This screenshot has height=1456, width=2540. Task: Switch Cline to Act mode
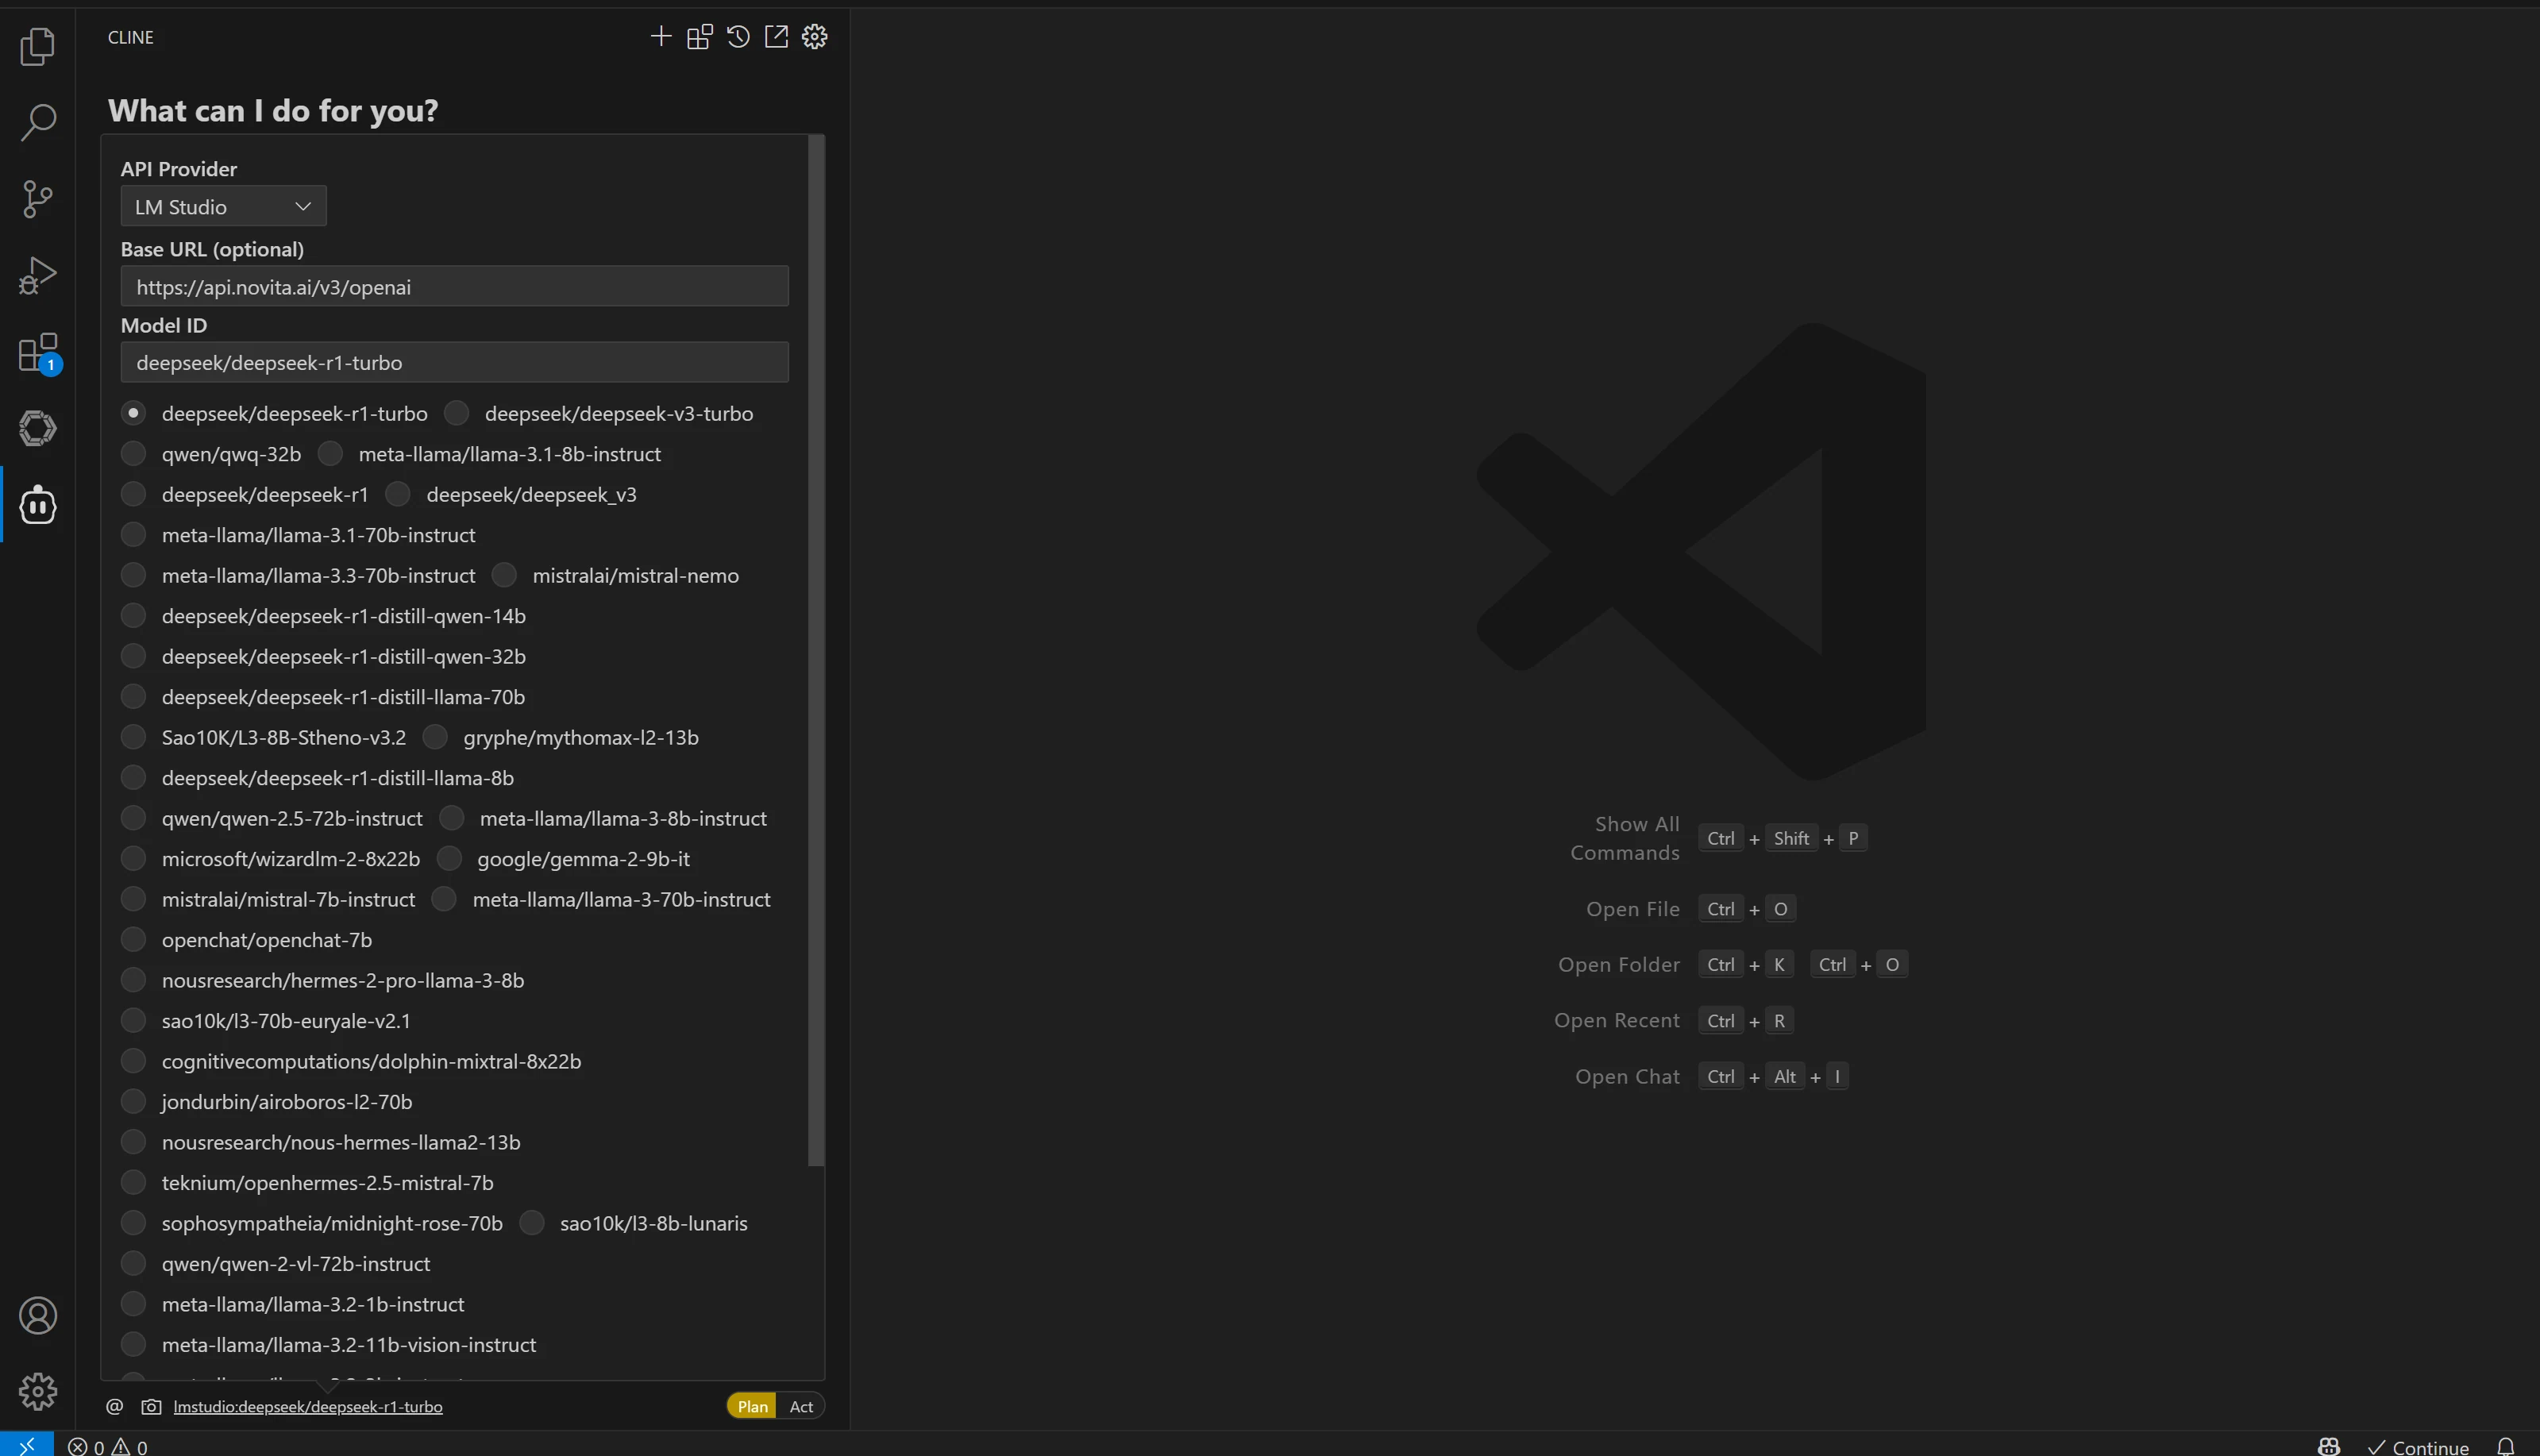[x=801, y=1406]
